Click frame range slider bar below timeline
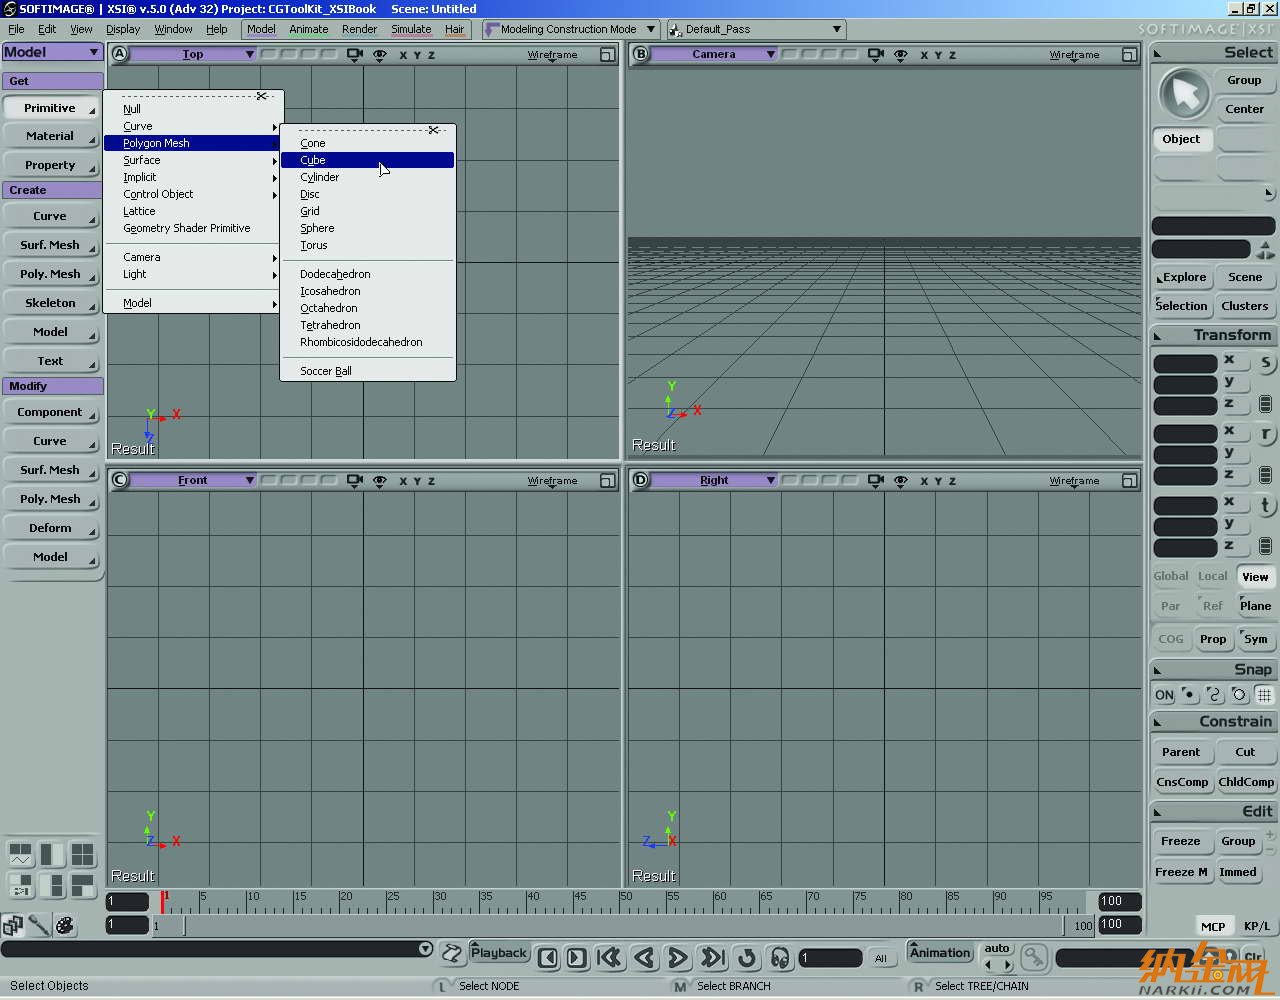The image size is (1280, 1000). coord(622,926)
